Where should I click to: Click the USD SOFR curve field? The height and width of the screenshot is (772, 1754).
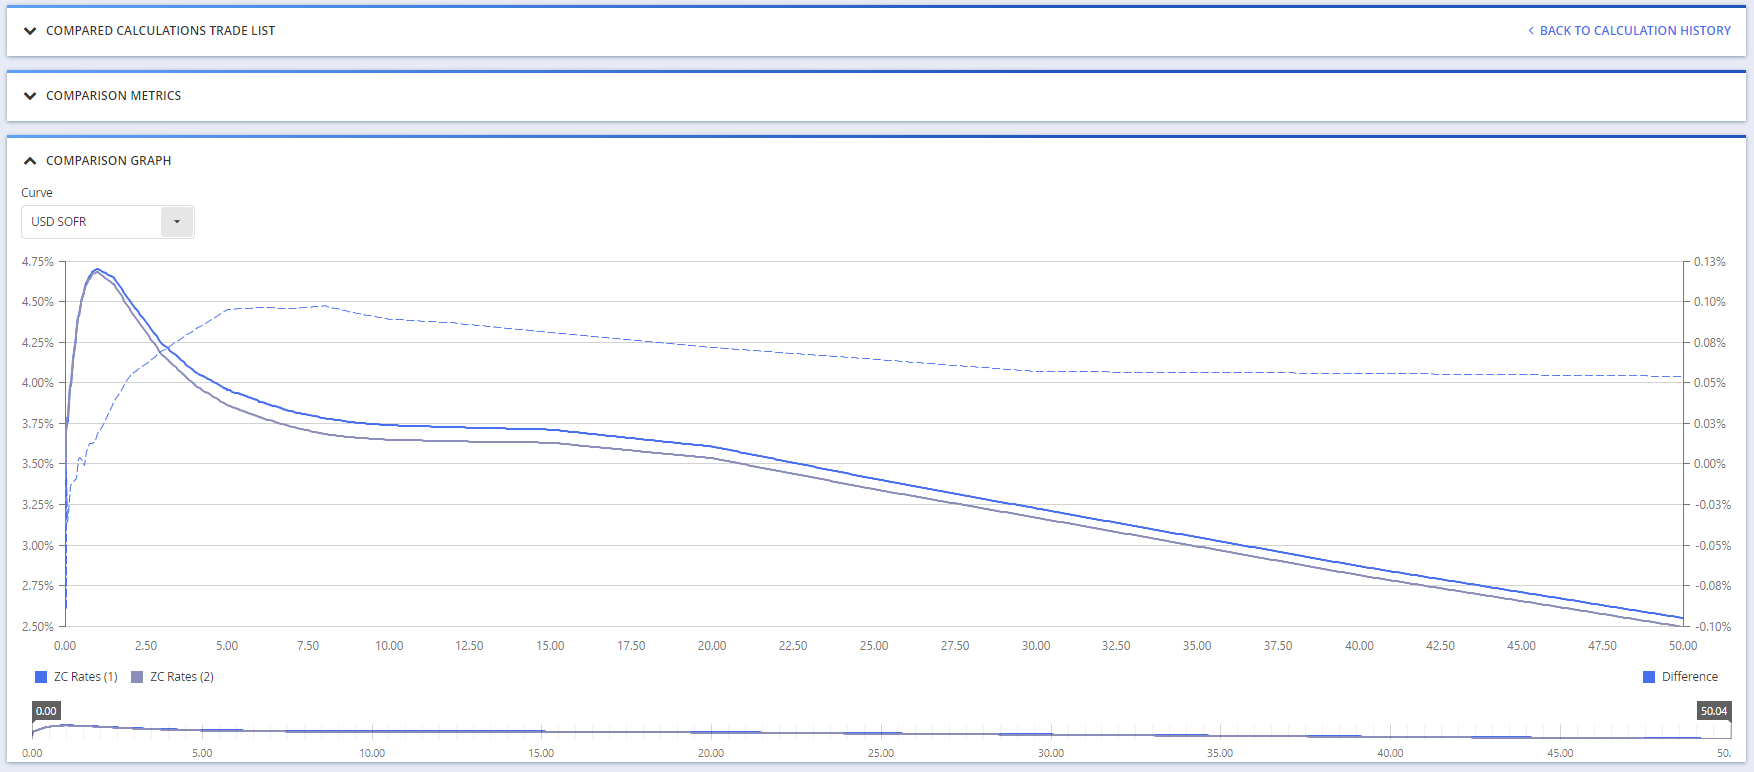92,222
